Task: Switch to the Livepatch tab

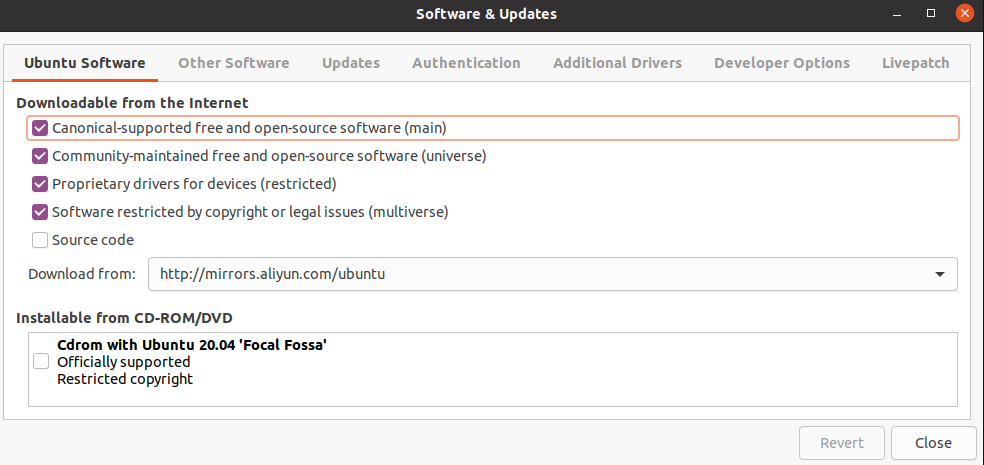Action: click(x=916, y=63)
